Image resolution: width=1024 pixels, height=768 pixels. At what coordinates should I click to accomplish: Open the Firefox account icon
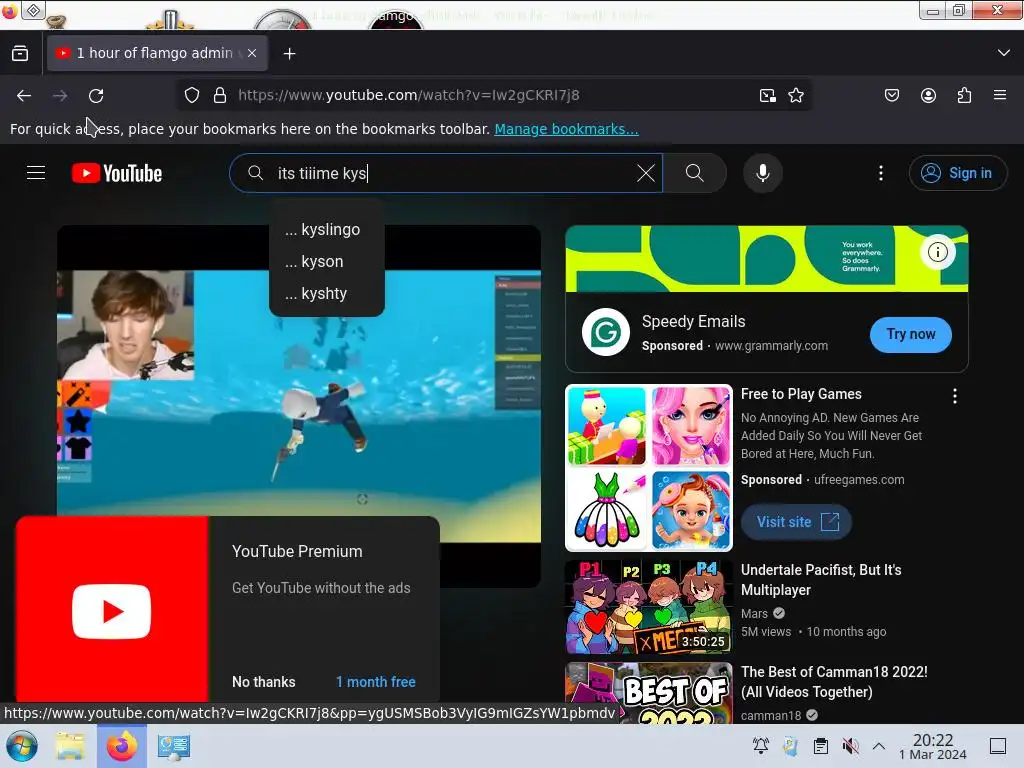[x=928, y=95]
